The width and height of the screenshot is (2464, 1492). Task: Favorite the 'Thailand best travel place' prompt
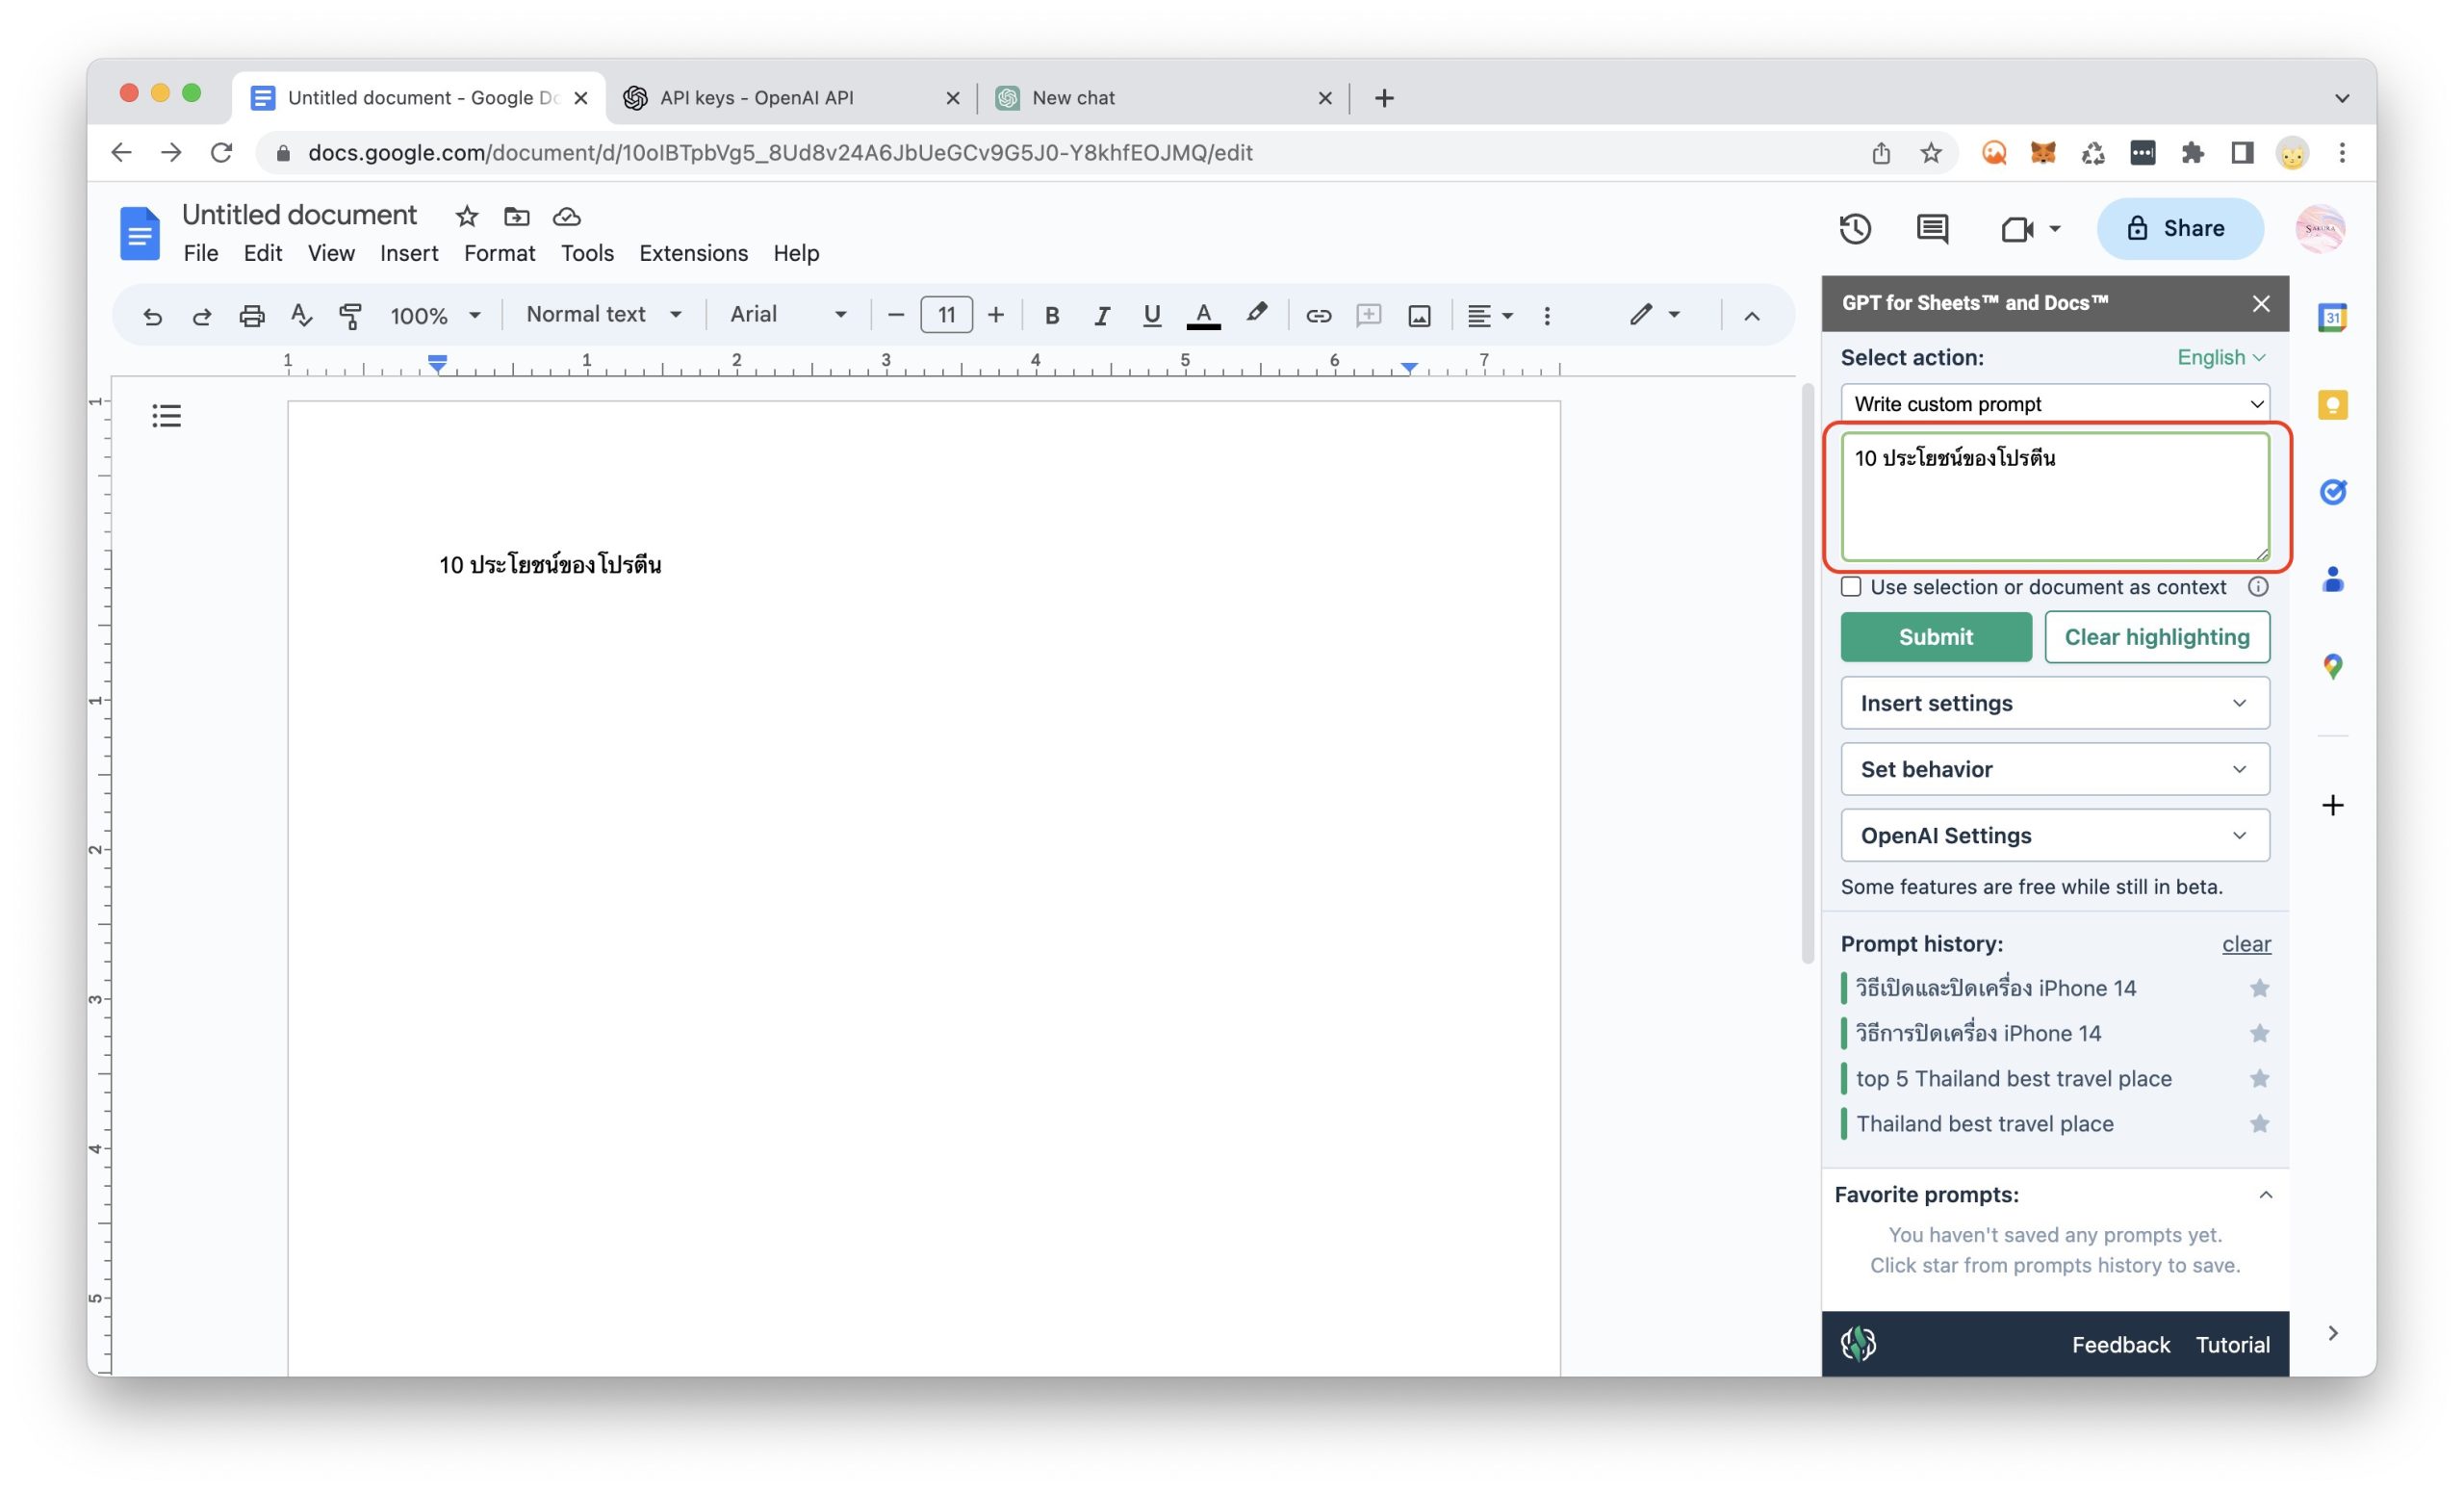[2259, 1123]
